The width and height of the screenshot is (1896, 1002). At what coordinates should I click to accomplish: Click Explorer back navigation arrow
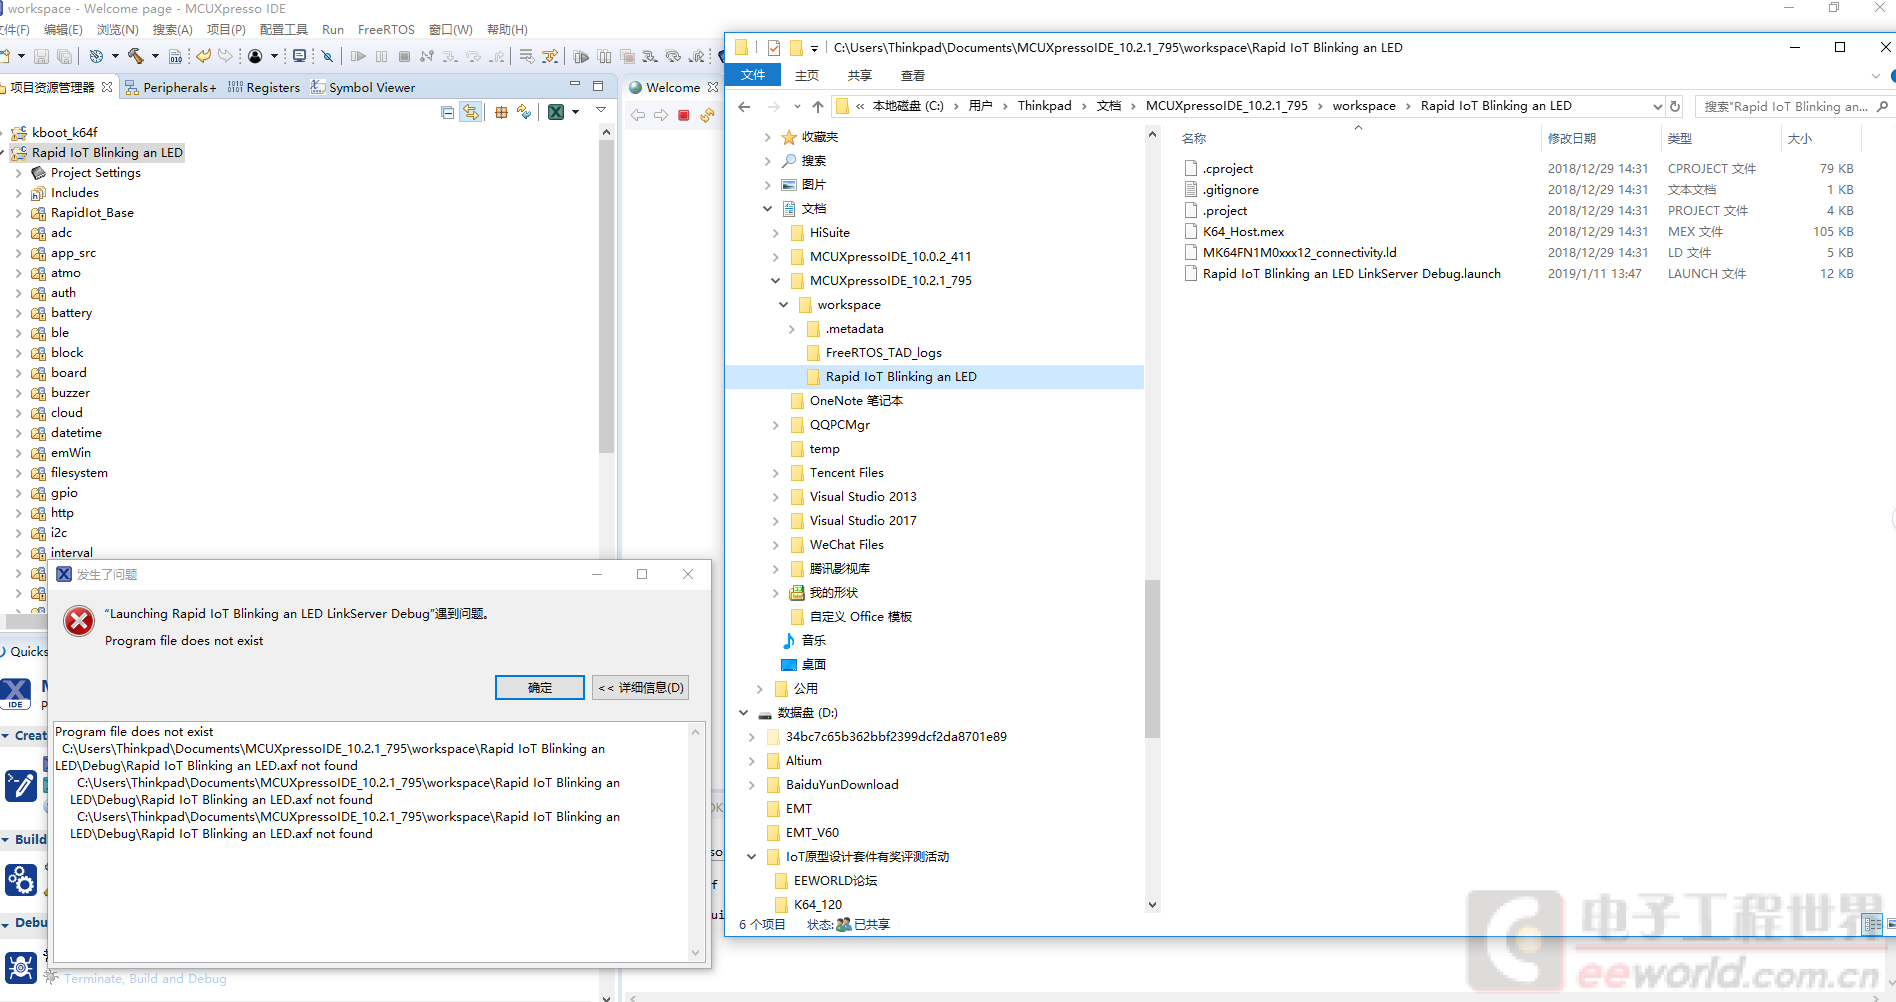pyautogui.click(x=744, y=106)
